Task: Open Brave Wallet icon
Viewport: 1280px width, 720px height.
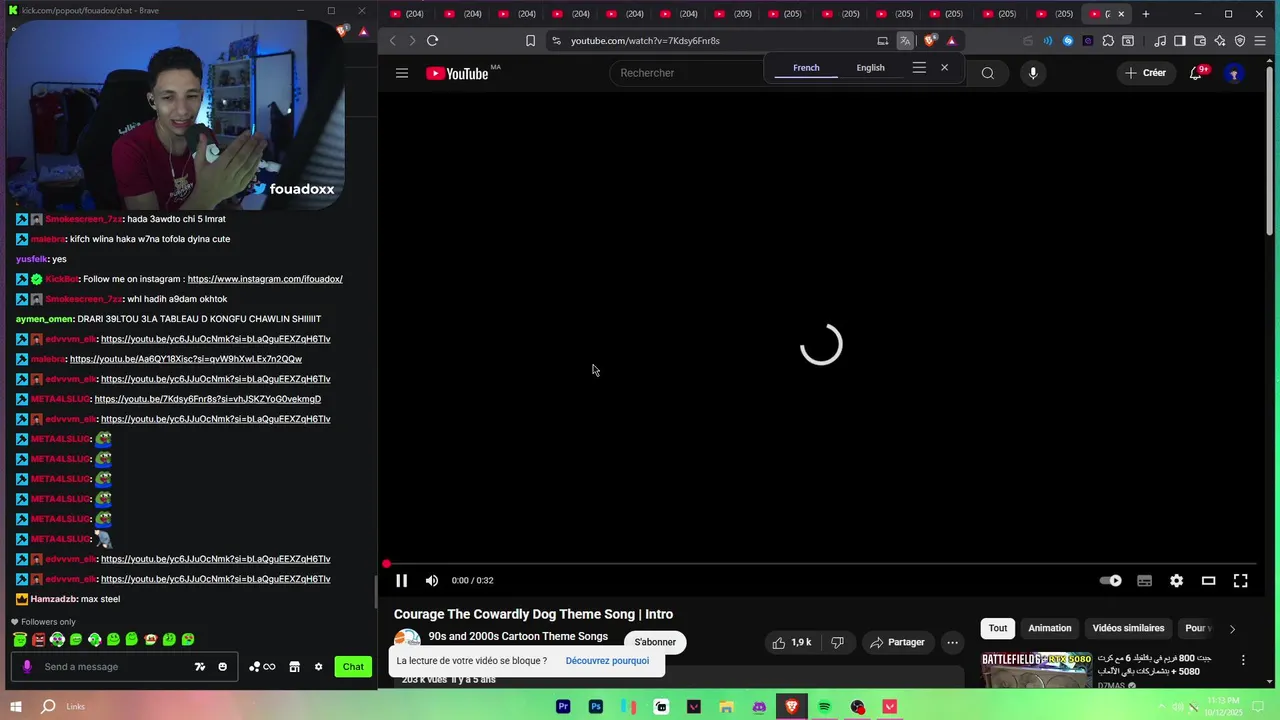Action: pyautogui.click(x=1200, y=41)
